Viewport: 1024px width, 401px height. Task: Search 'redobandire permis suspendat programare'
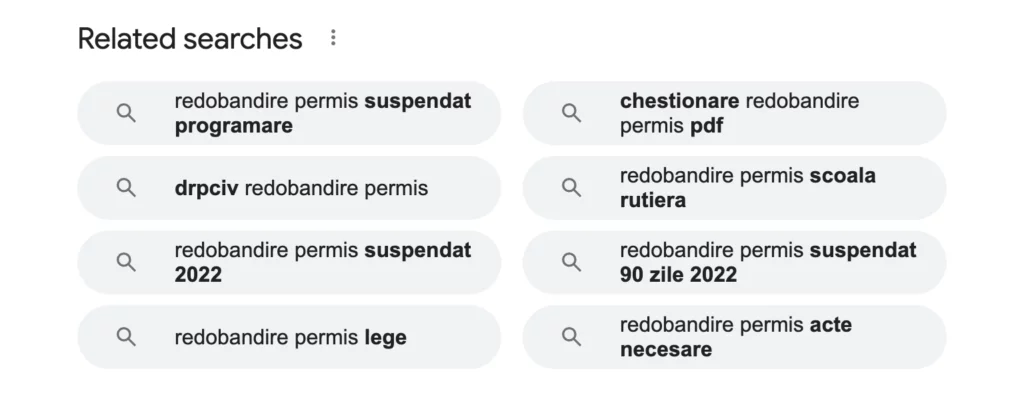322,113
